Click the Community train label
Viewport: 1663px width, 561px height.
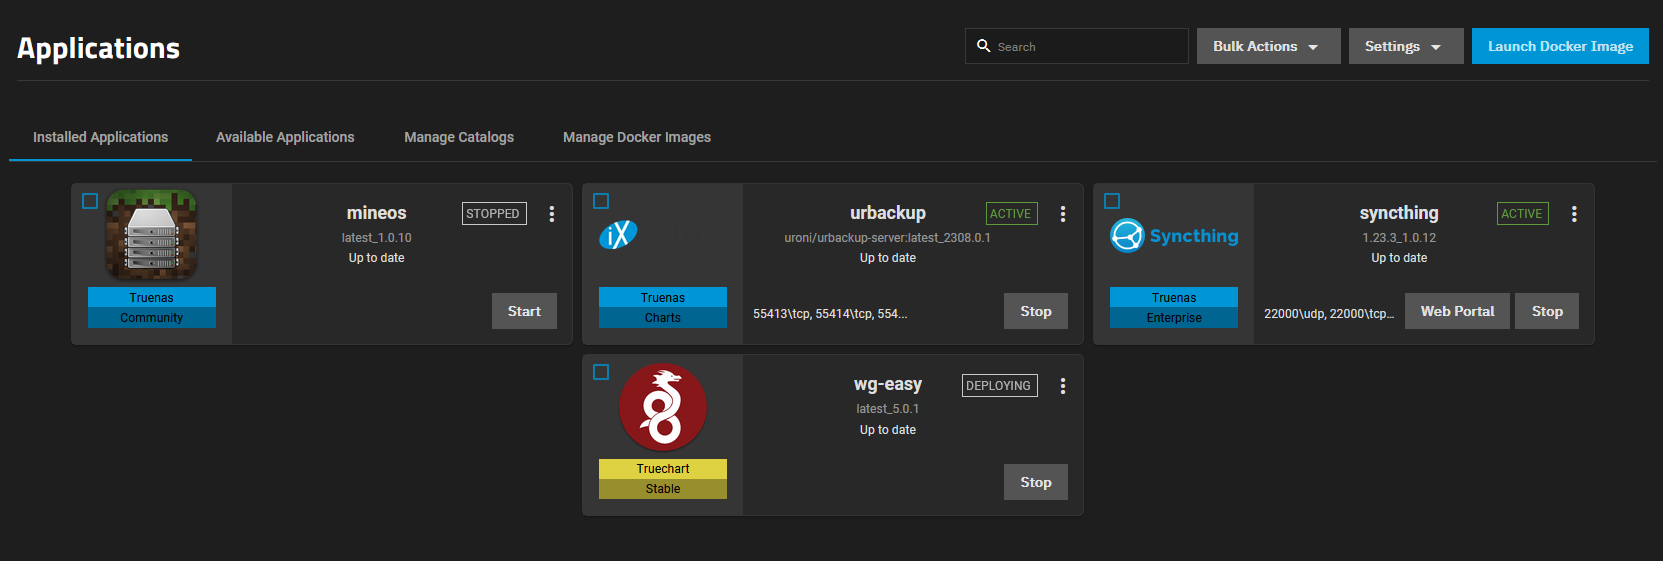point(152,318)
